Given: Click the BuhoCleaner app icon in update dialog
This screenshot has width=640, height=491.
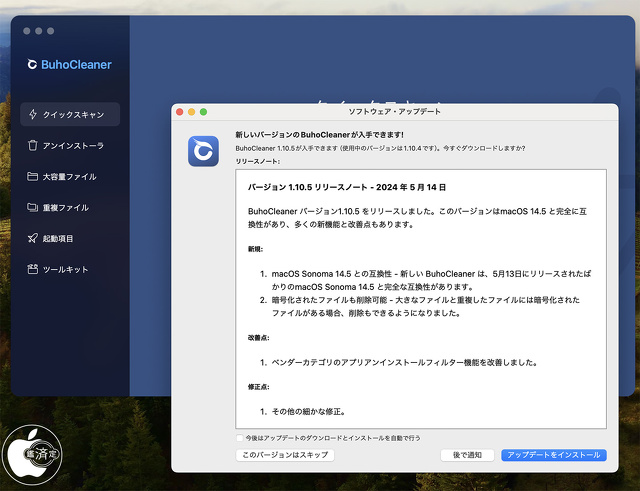Looking at the screenshot, I should coord(203,151).
